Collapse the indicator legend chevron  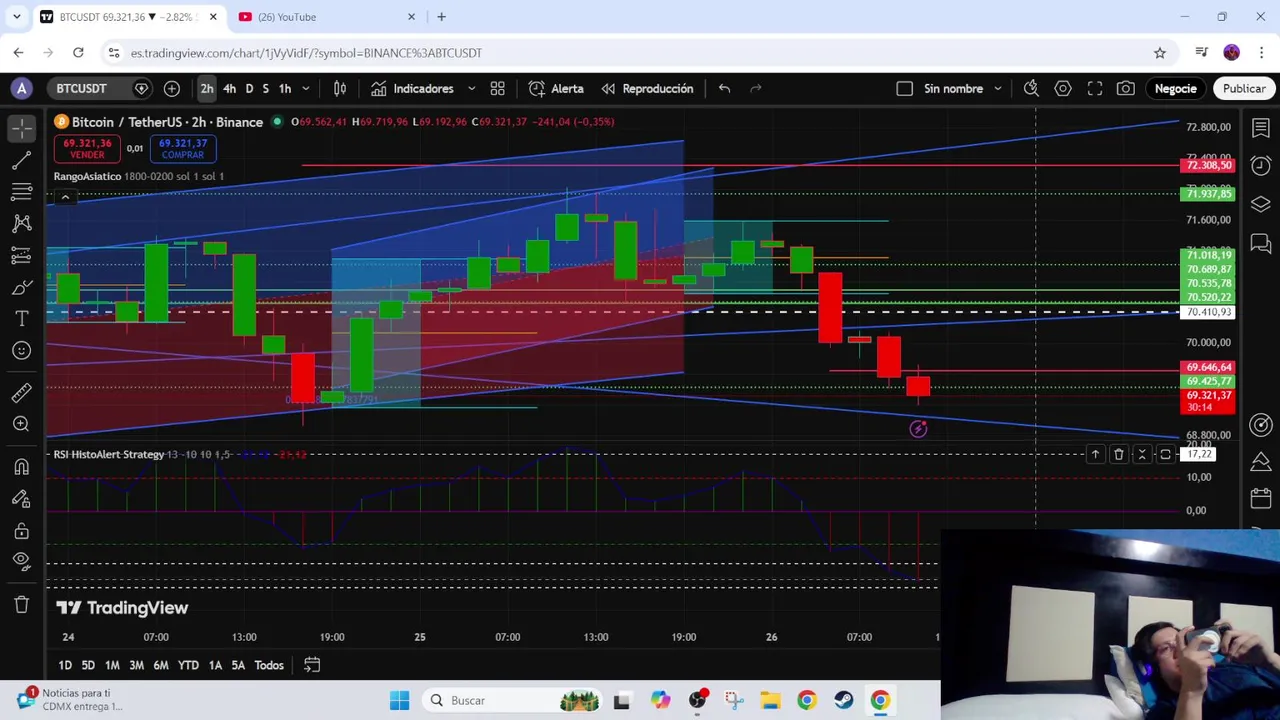pyautogui.click(x=65, y=197)
